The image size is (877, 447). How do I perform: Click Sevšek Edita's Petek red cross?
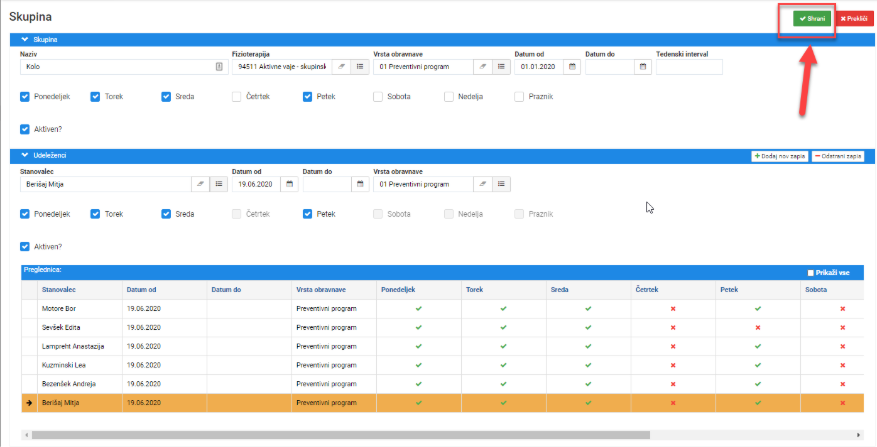coord(758,327)
